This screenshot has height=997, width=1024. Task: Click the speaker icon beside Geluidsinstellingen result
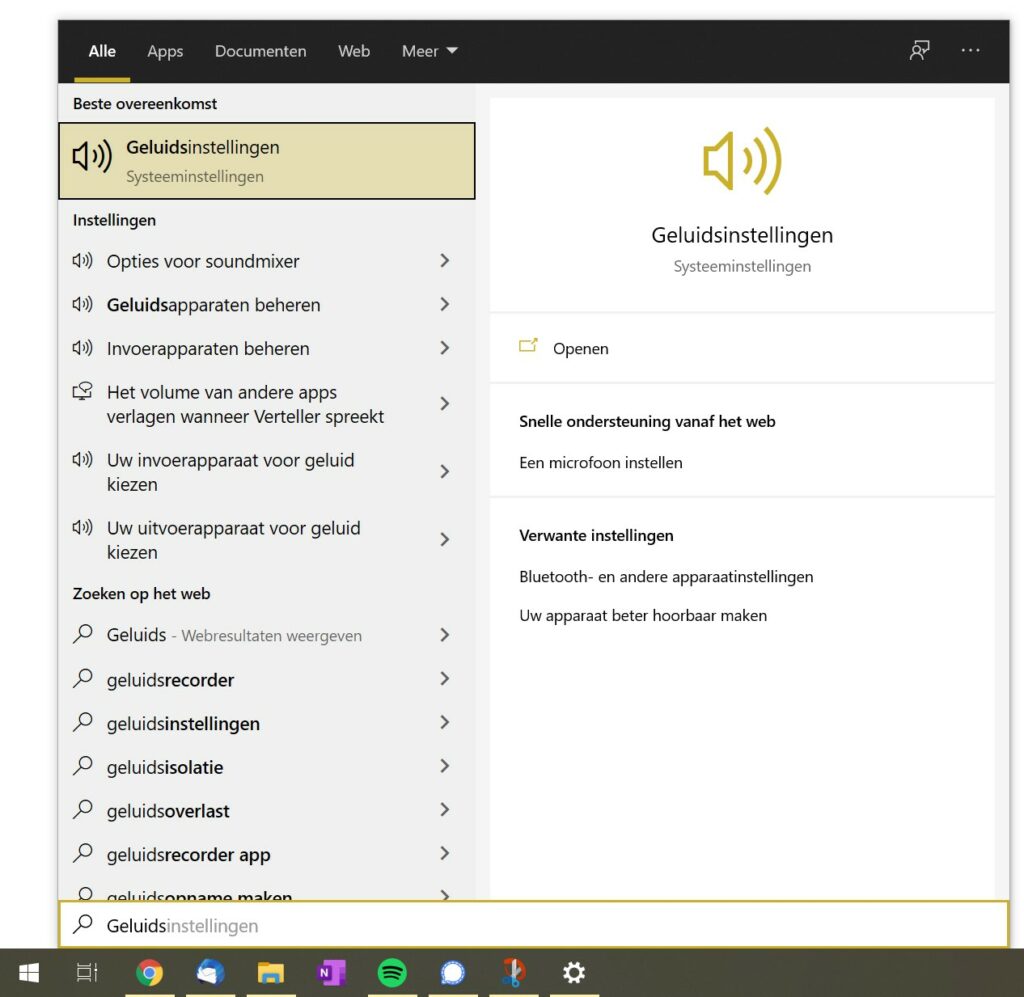(x=92, y=156)
